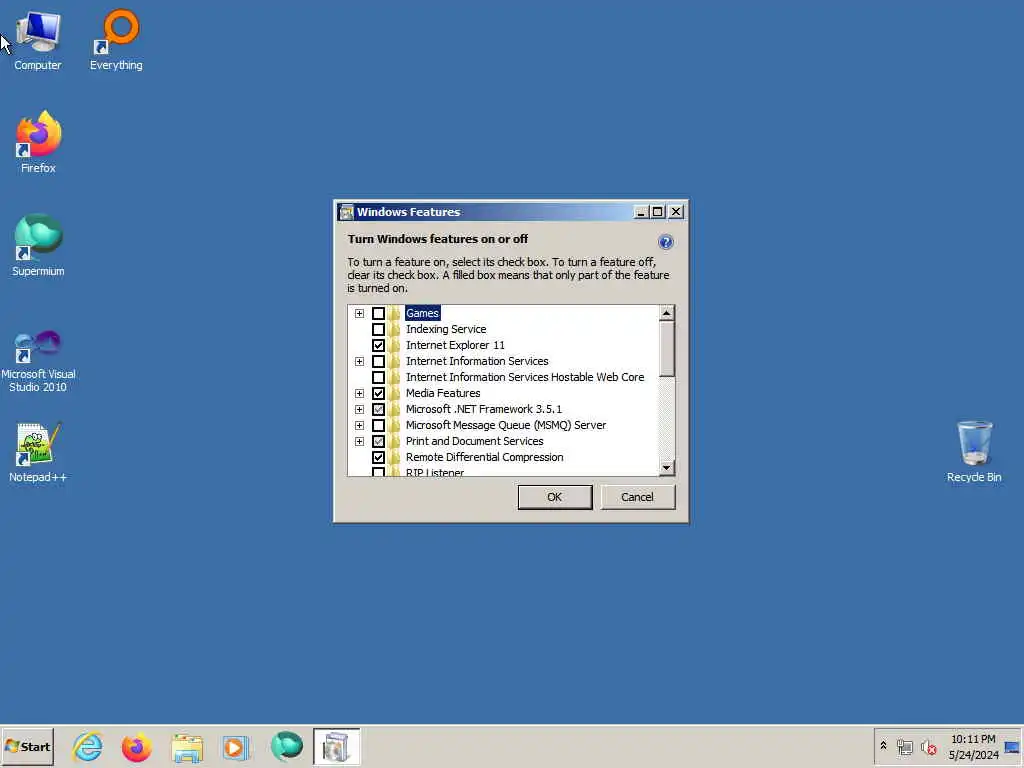Viewport: 1024px width, 768px height.
Task: Select the Recycle Bin icon
Action: click(974, 452)
